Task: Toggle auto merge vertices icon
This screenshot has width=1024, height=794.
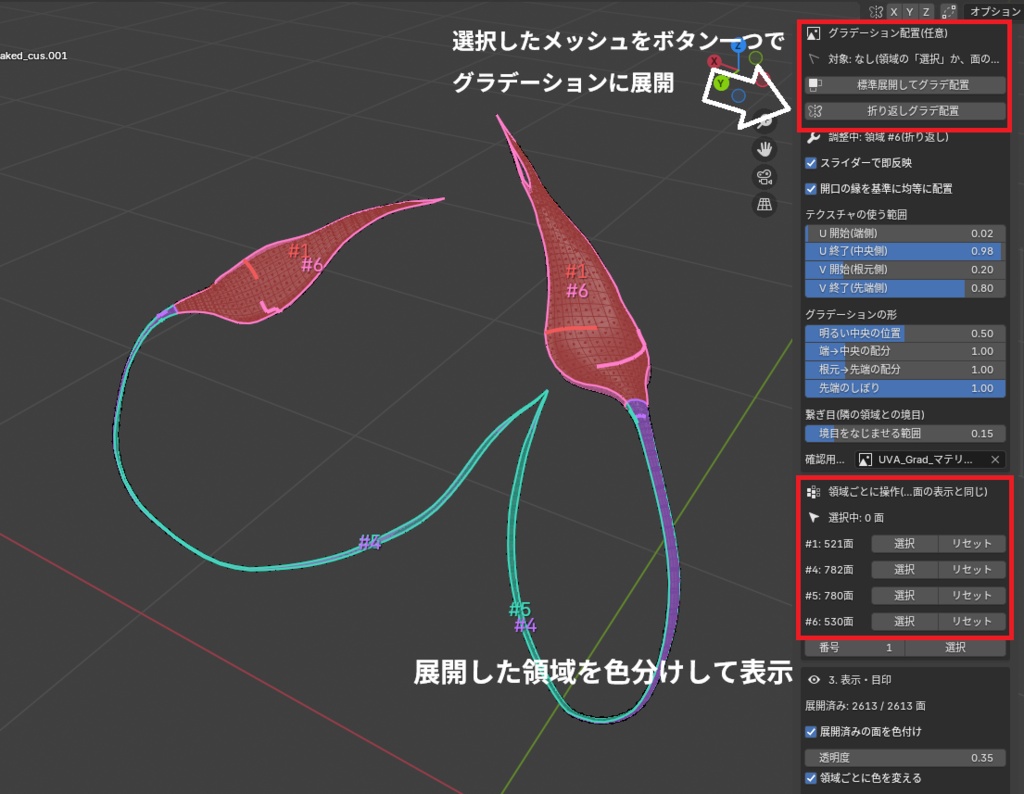Action: point(948,11)
